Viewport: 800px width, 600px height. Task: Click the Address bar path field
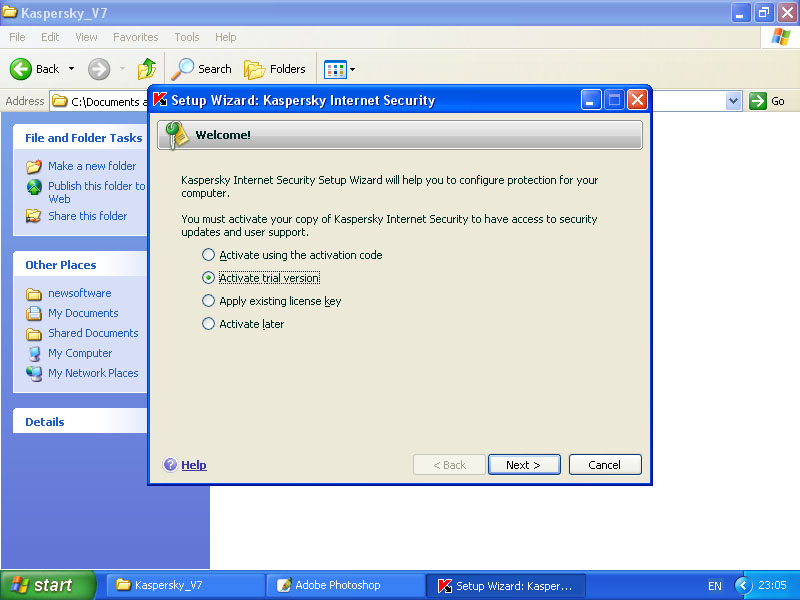(x=99, y=102)
